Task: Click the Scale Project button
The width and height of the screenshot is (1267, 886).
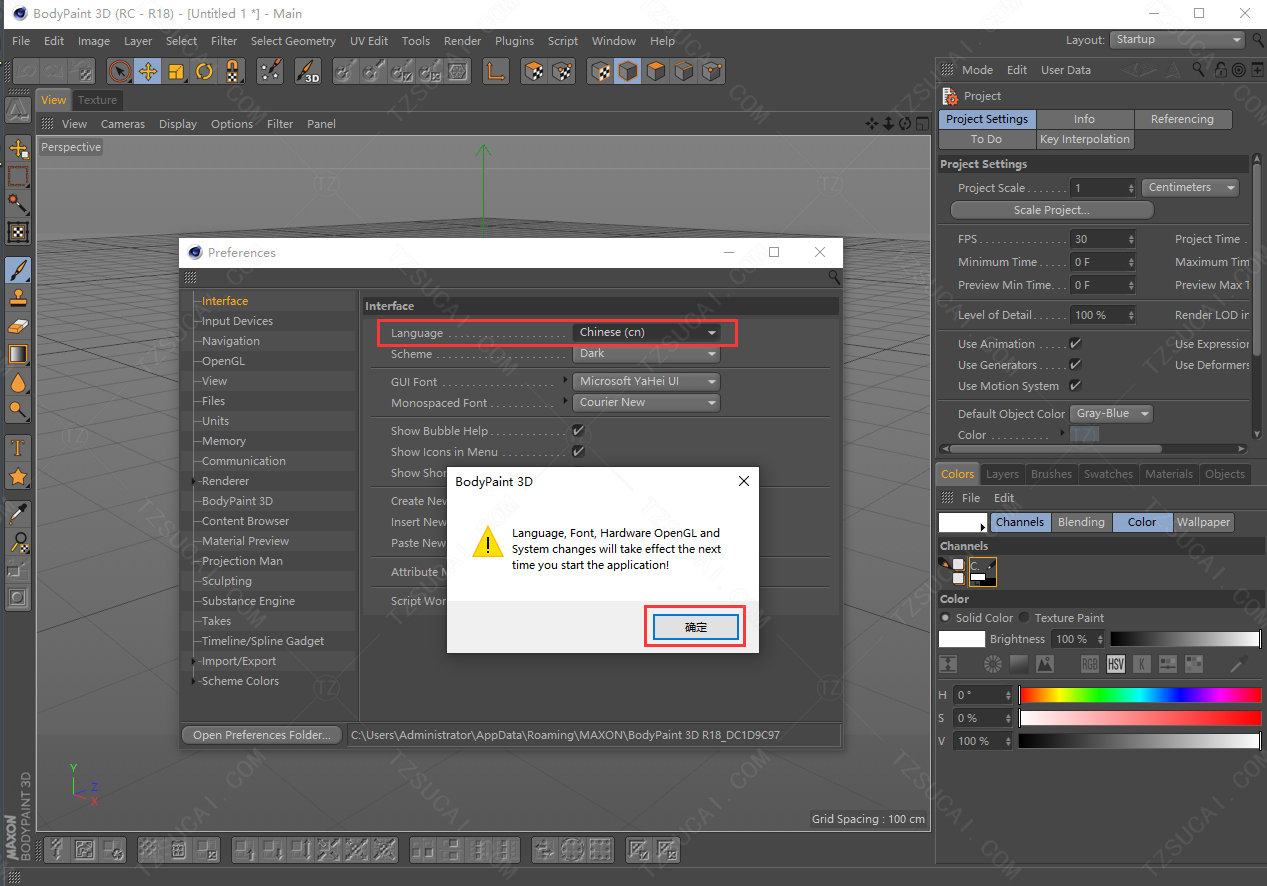Action: pyautogui.click(x=1051, y=210)
